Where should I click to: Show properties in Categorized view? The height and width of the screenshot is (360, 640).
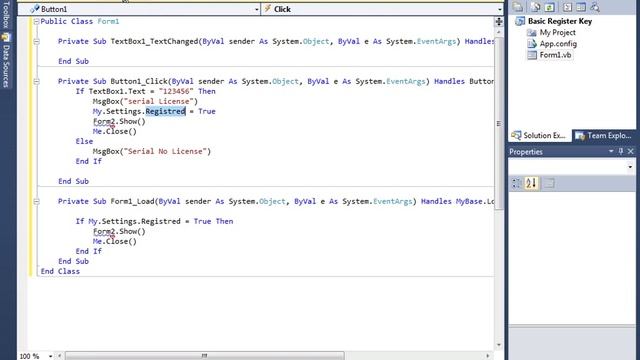pos(517,183)
